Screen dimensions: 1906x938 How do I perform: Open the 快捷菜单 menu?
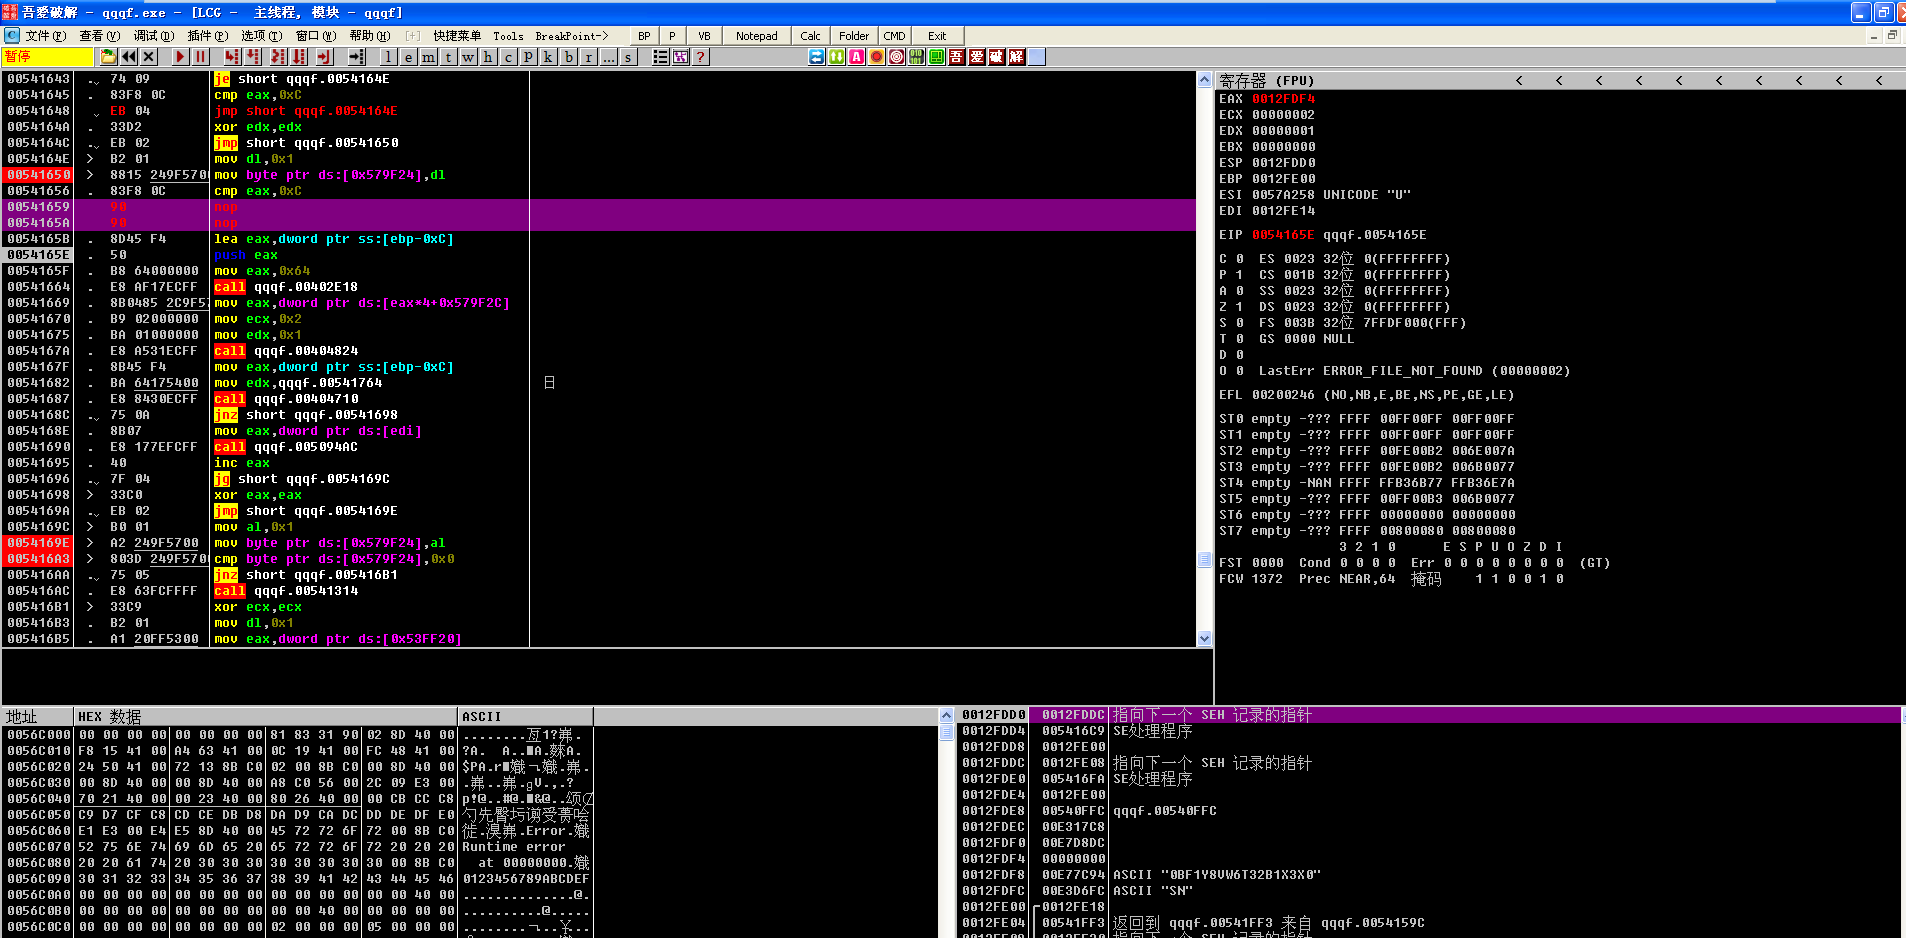tap(457, 36)
